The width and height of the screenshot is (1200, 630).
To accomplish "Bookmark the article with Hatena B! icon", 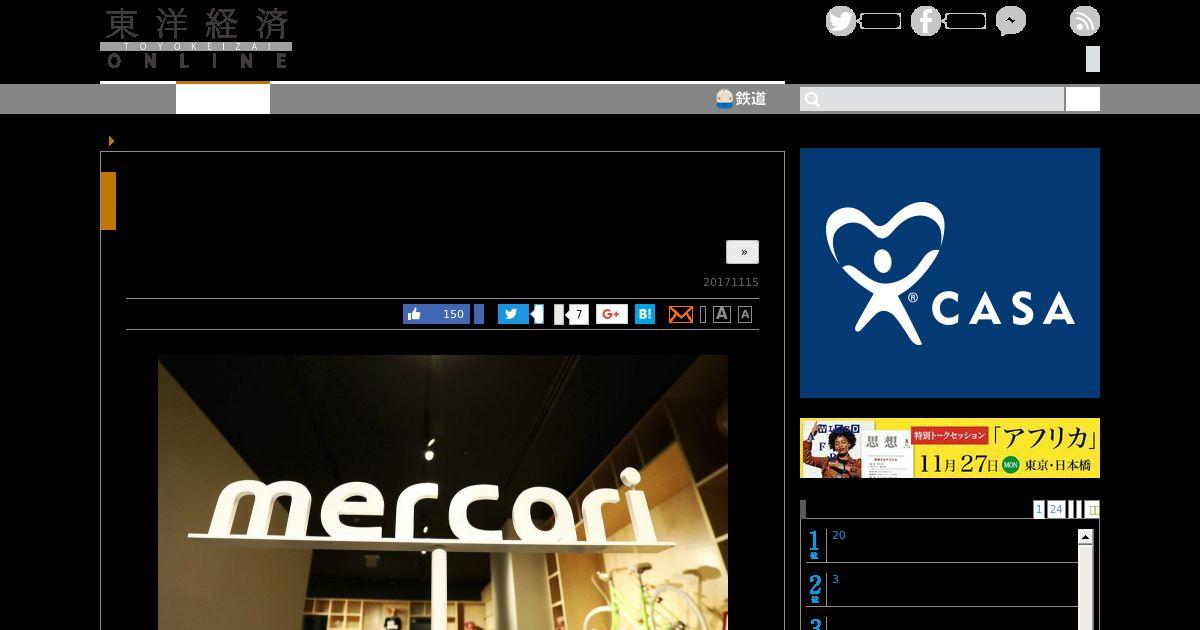I will coord(645,314).
